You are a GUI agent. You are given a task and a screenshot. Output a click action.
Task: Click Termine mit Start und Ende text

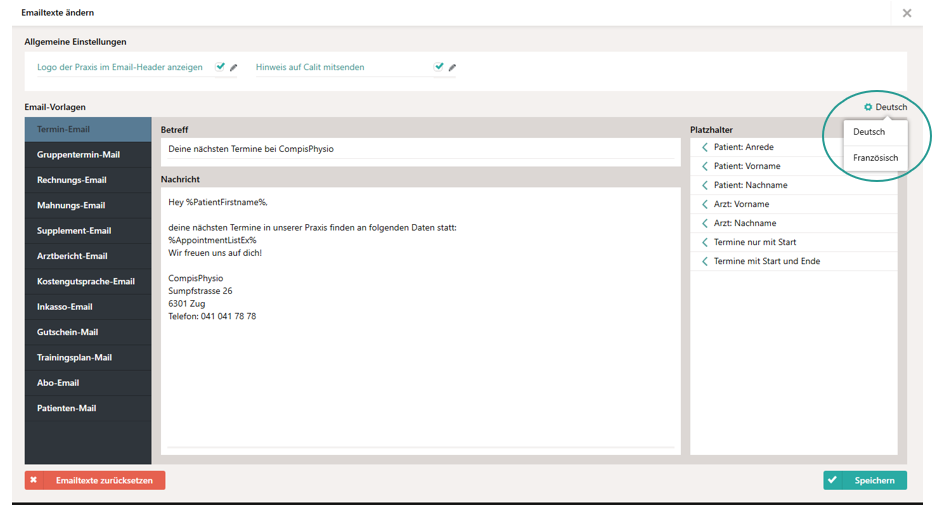pos(767,261)
